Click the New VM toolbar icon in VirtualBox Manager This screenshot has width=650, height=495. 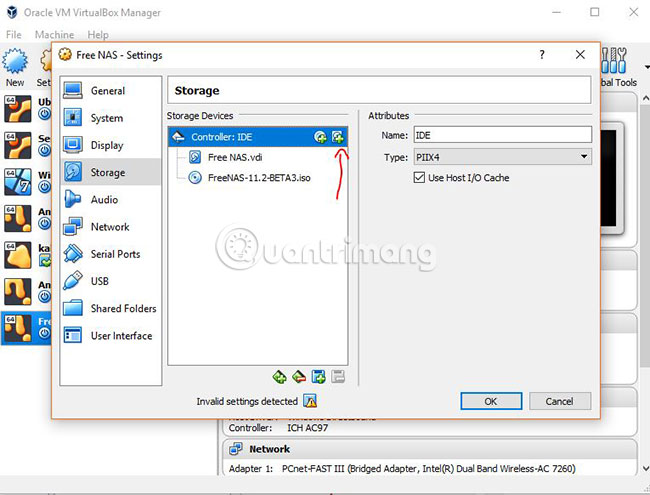click(15, 61)
